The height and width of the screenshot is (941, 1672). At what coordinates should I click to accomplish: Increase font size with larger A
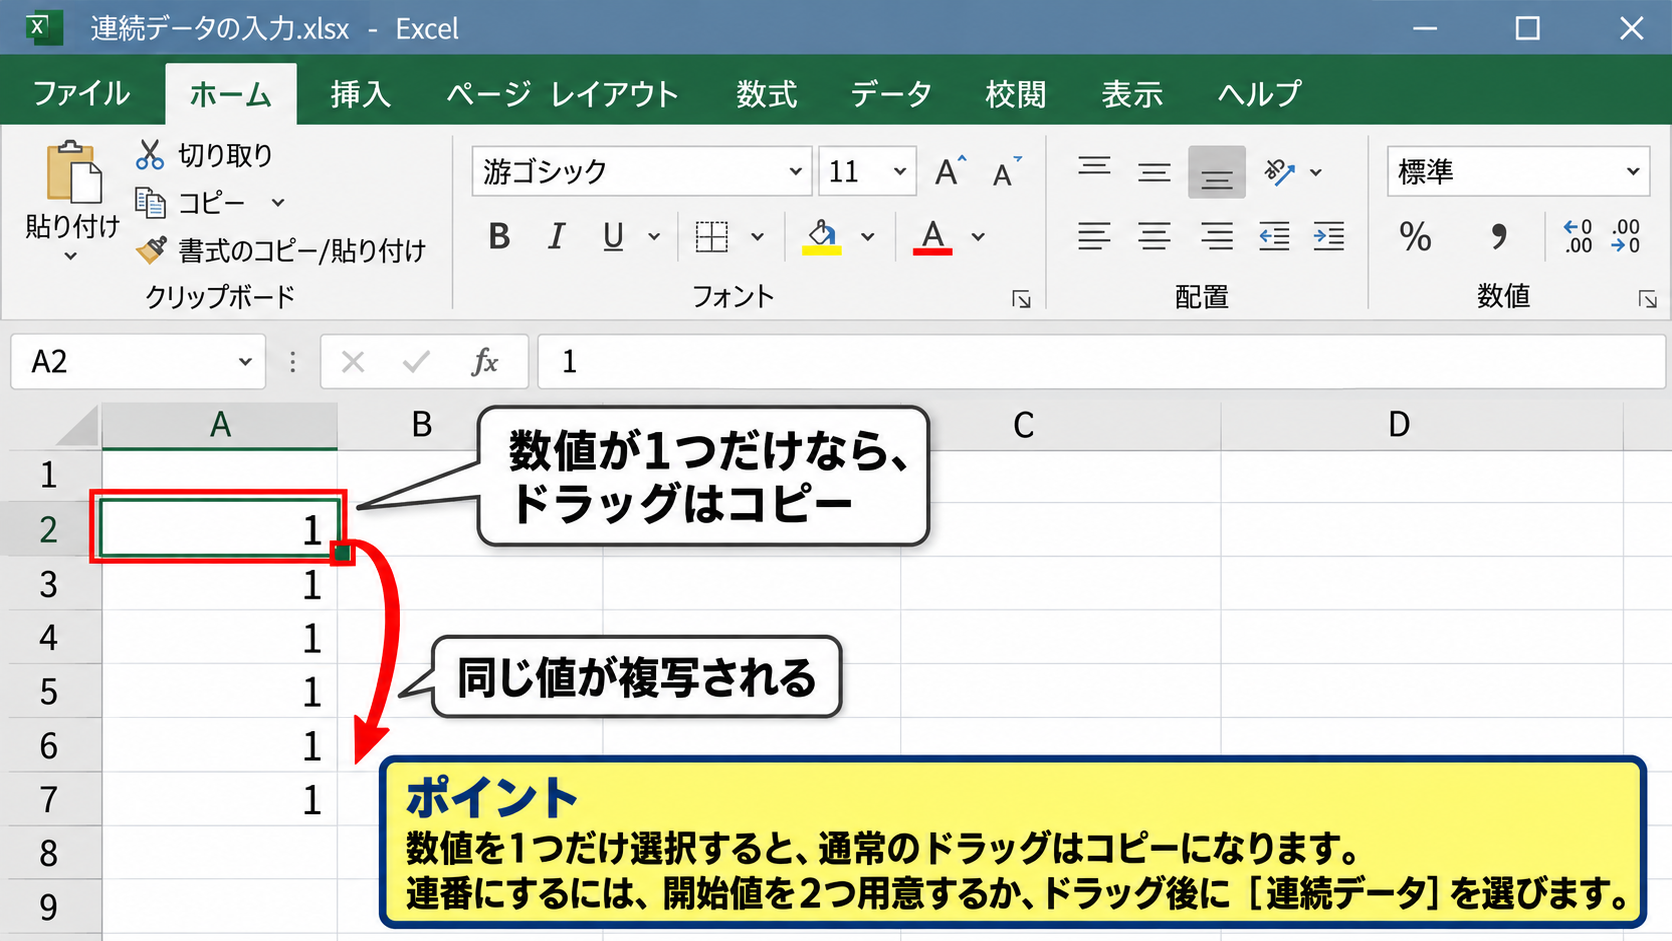click(950, 172)
